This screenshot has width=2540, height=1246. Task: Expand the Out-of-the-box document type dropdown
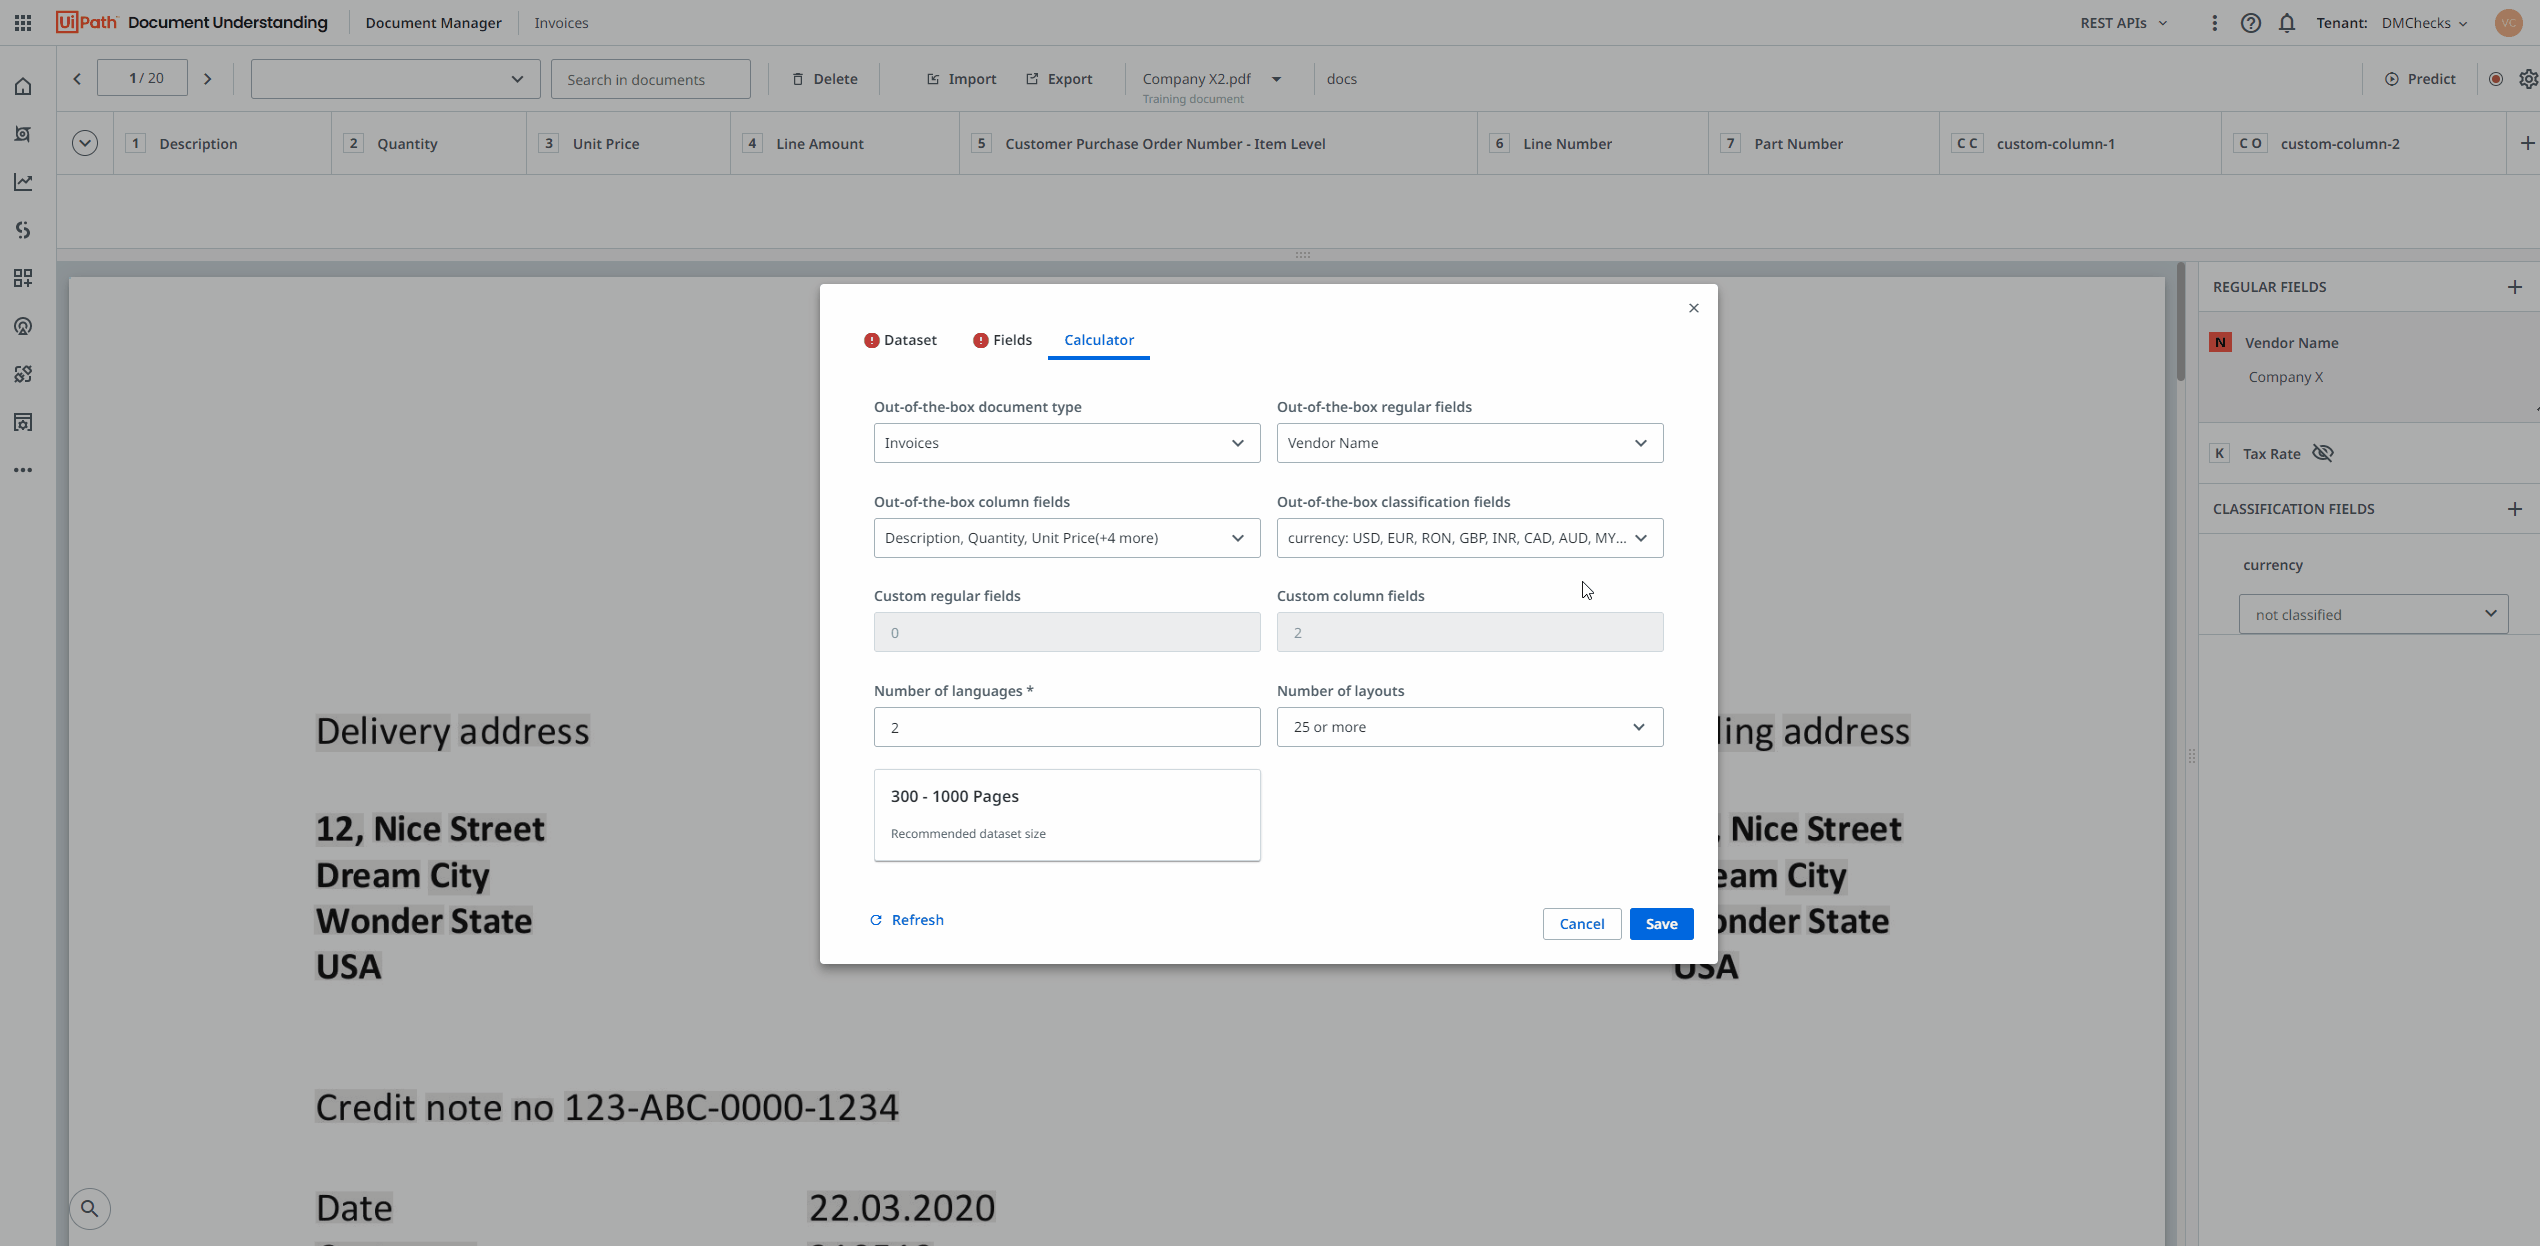[x=1066, y=441]
